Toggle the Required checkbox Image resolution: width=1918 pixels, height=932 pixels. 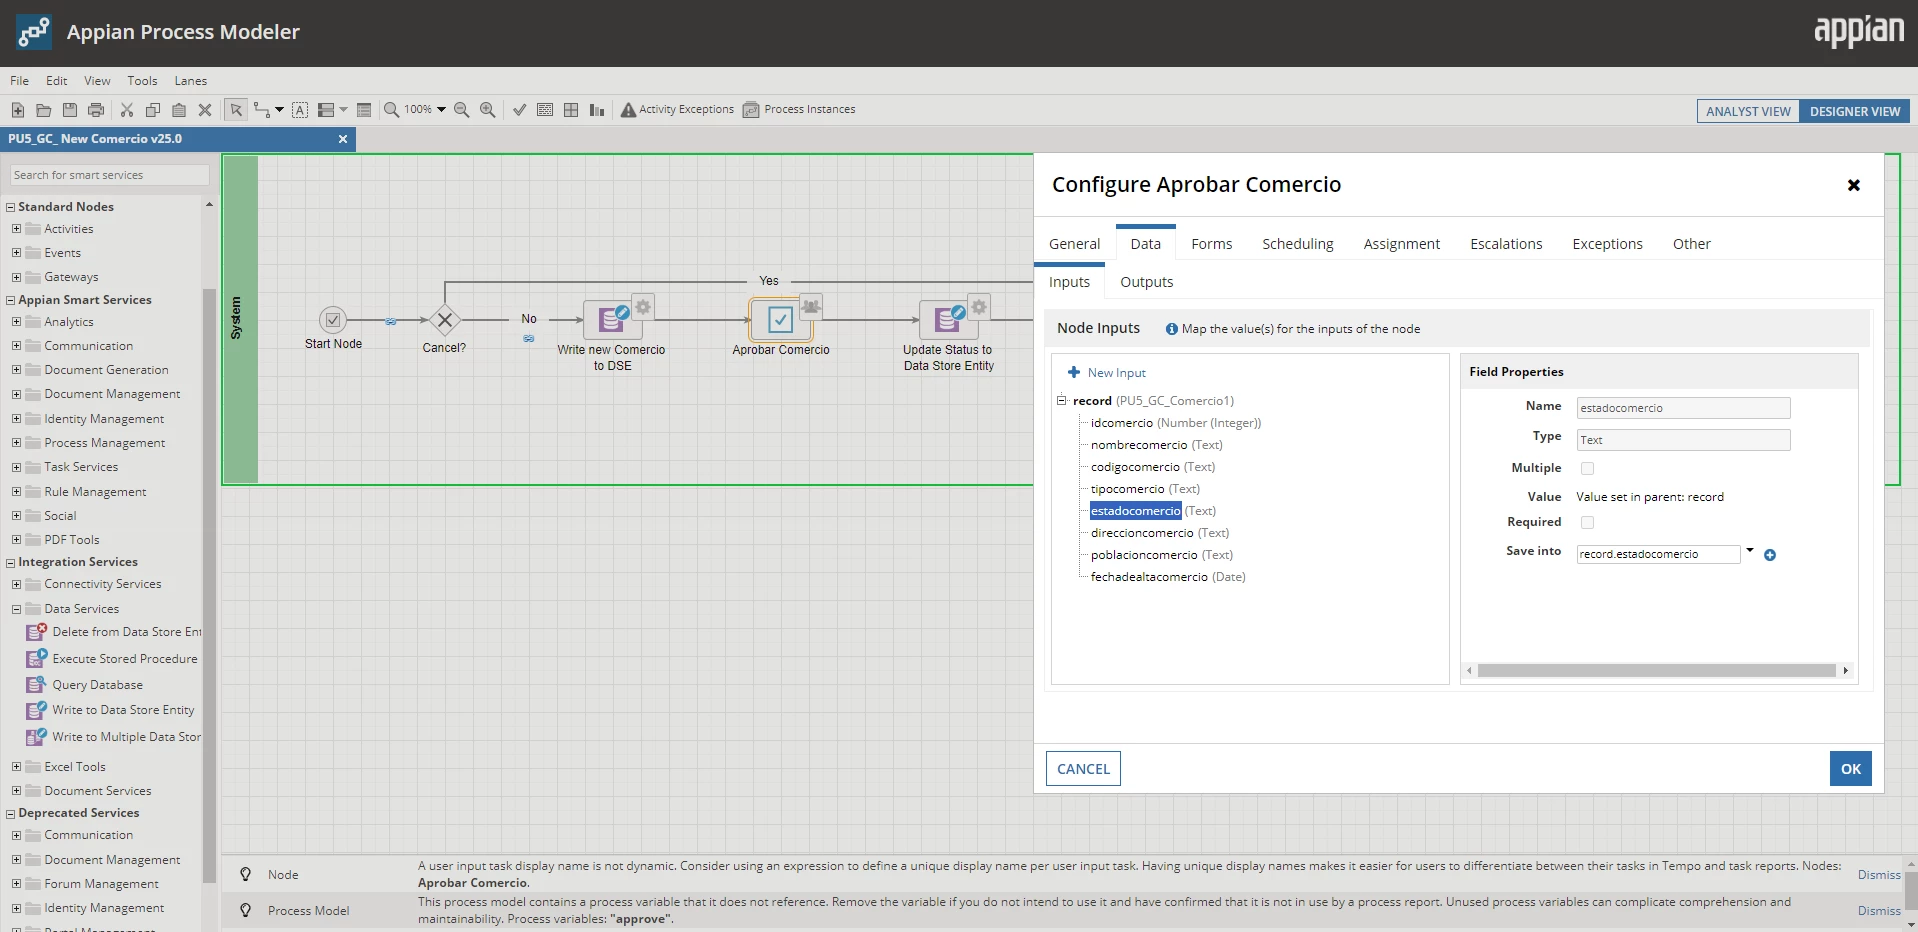pyautogui.click(x=1587, y=522)
